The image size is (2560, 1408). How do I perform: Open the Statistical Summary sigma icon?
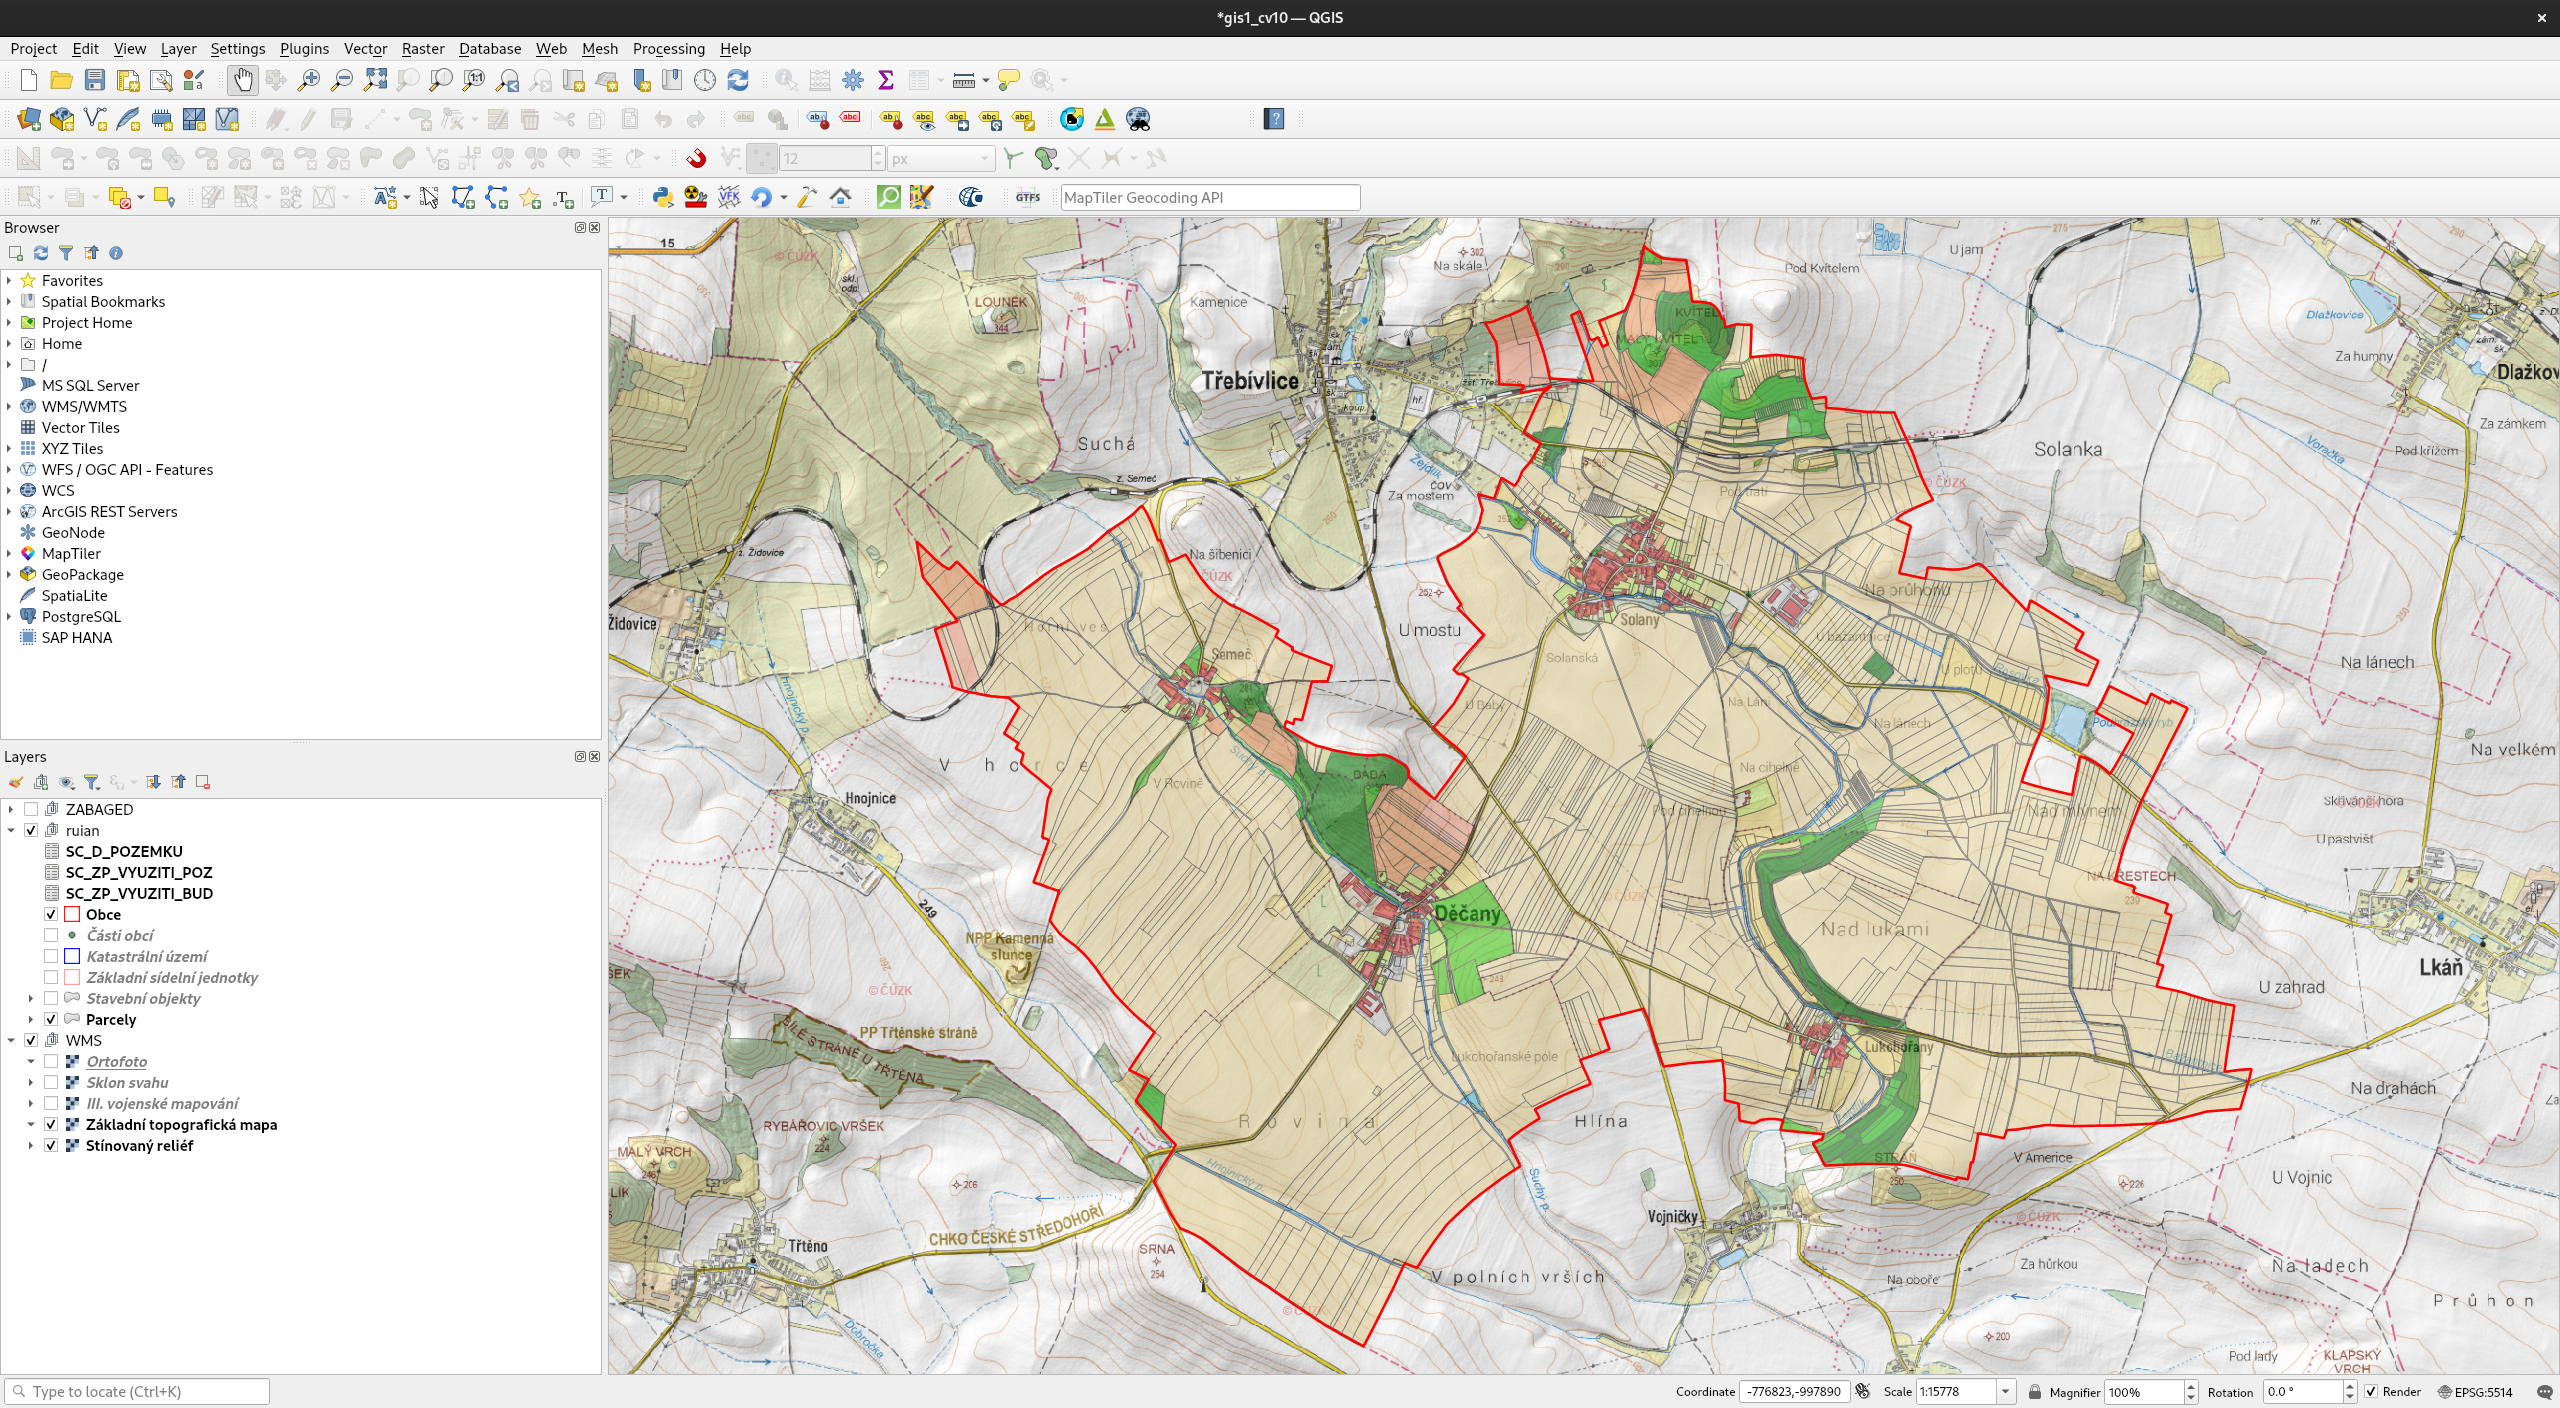(x=886, y=80)
